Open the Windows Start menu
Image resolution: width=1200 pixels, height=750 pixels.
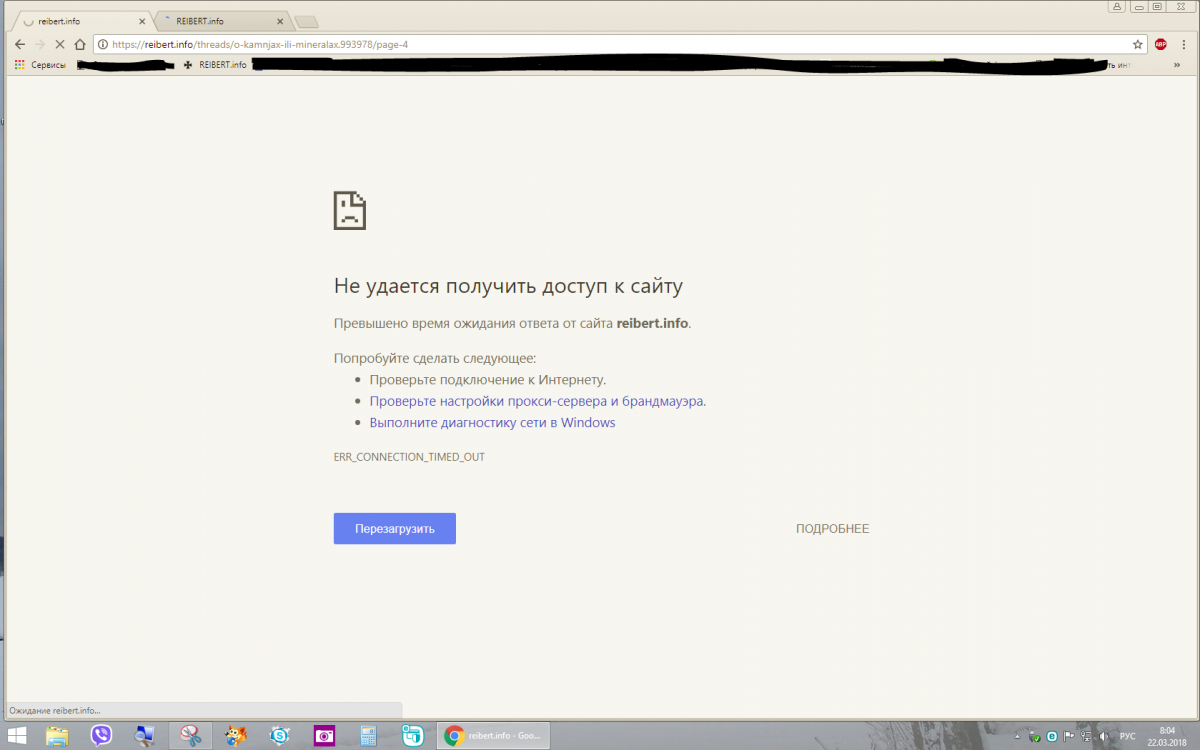click(16, 736)
